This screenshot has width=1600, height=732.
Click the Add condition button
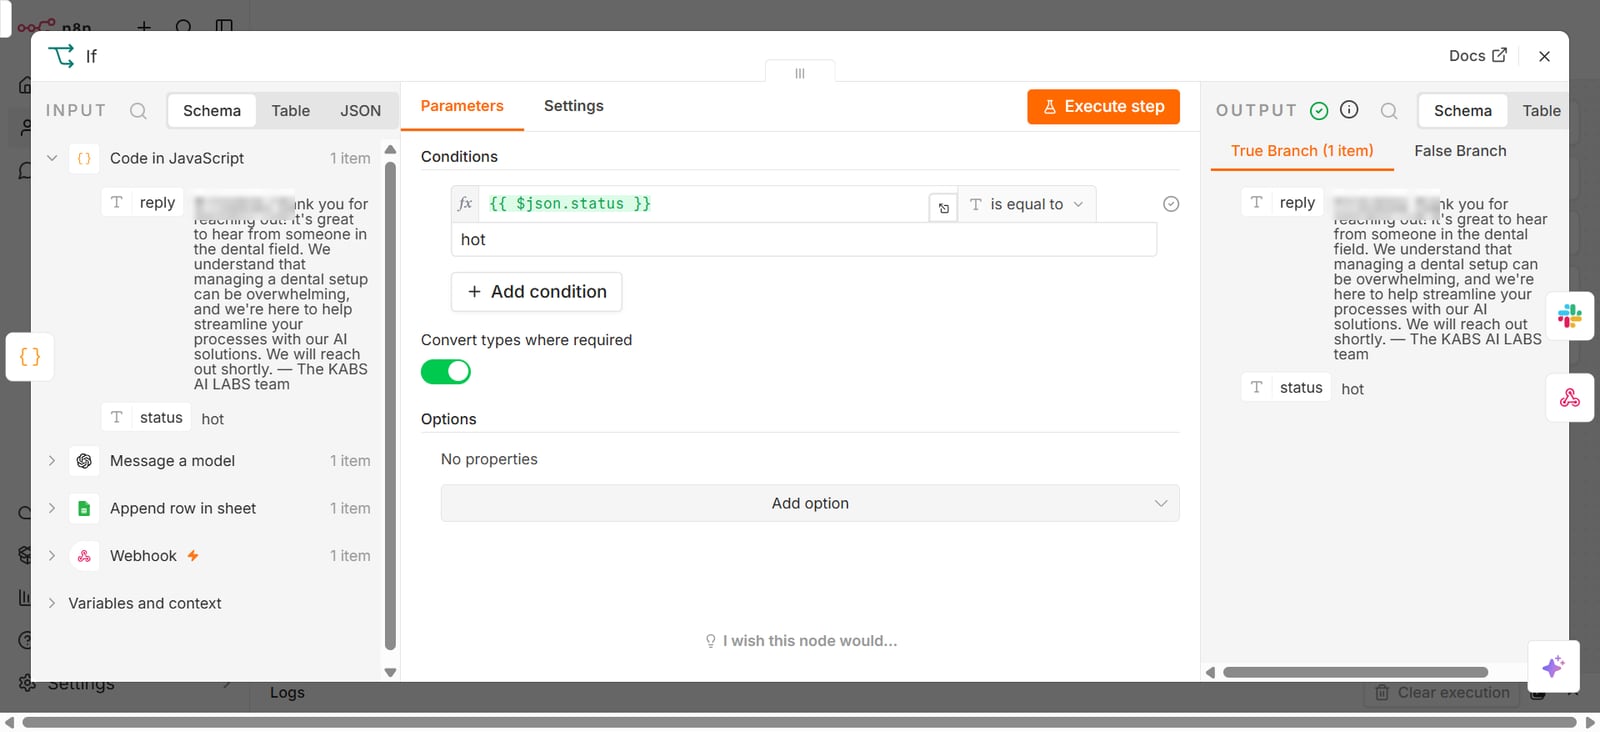[536, 292]
